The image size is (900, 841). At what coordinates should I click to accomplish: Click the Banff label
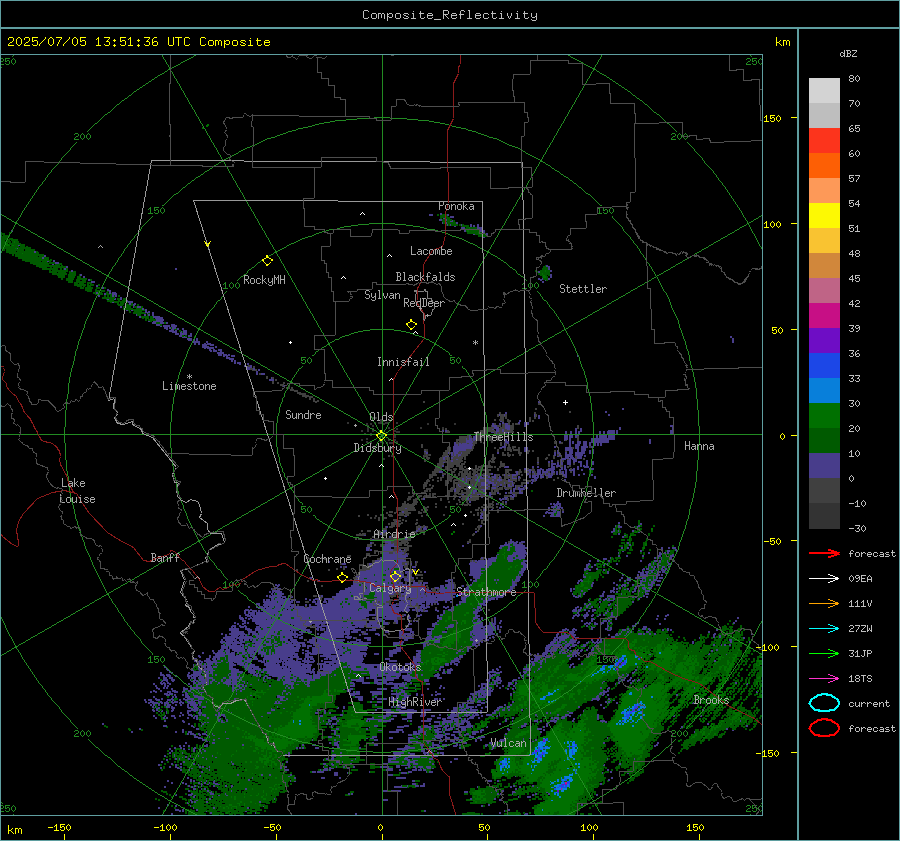click(x=165, y=557)
